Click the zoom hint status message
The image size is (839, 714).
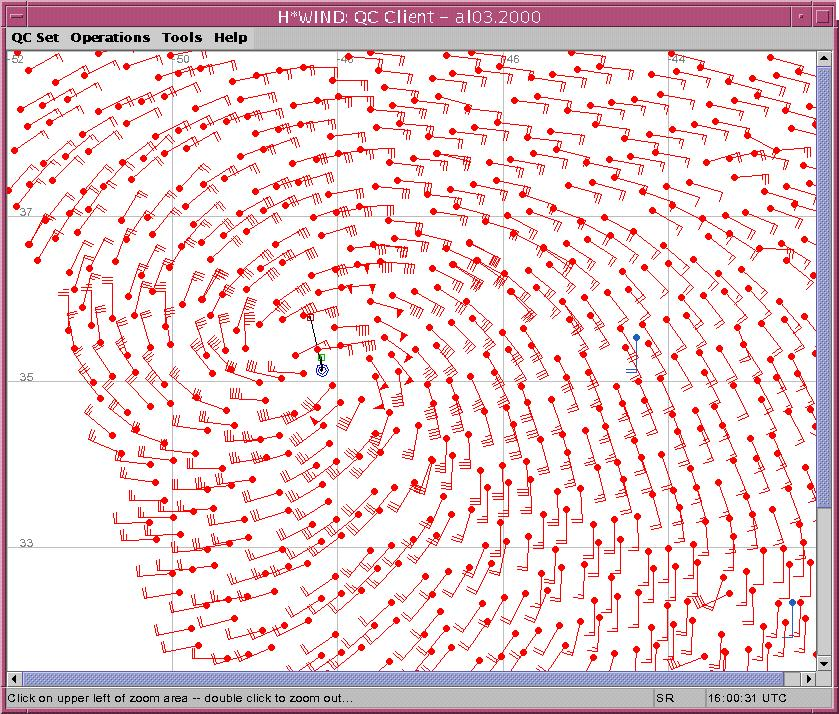180,698
